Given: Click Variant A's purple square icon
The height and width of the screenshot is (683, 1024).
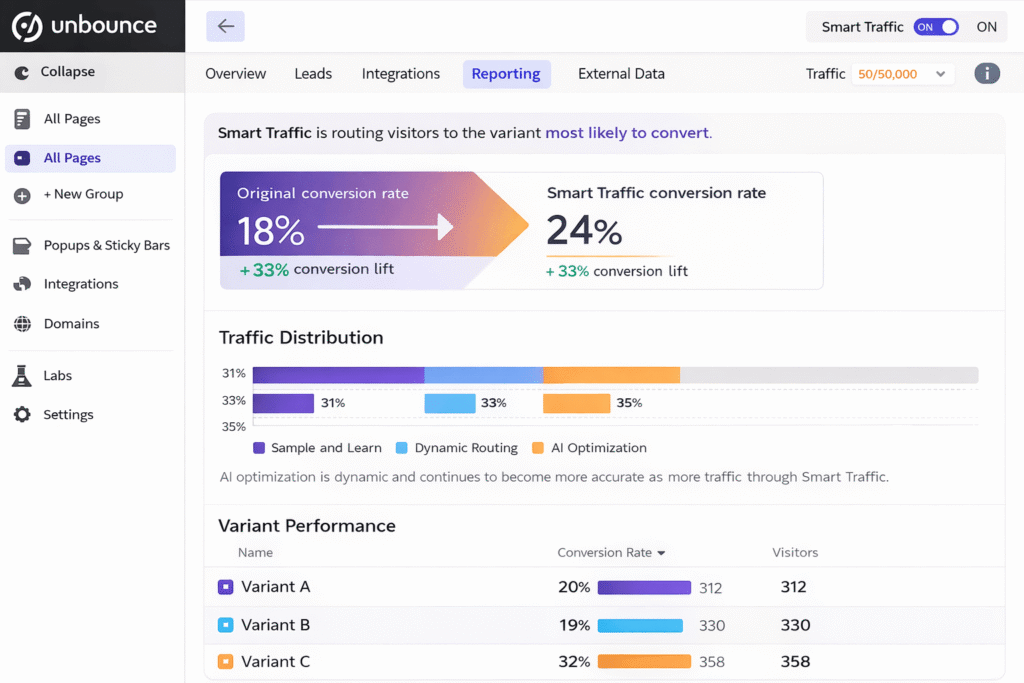Looking at the screenshot, I should [225, 587].
